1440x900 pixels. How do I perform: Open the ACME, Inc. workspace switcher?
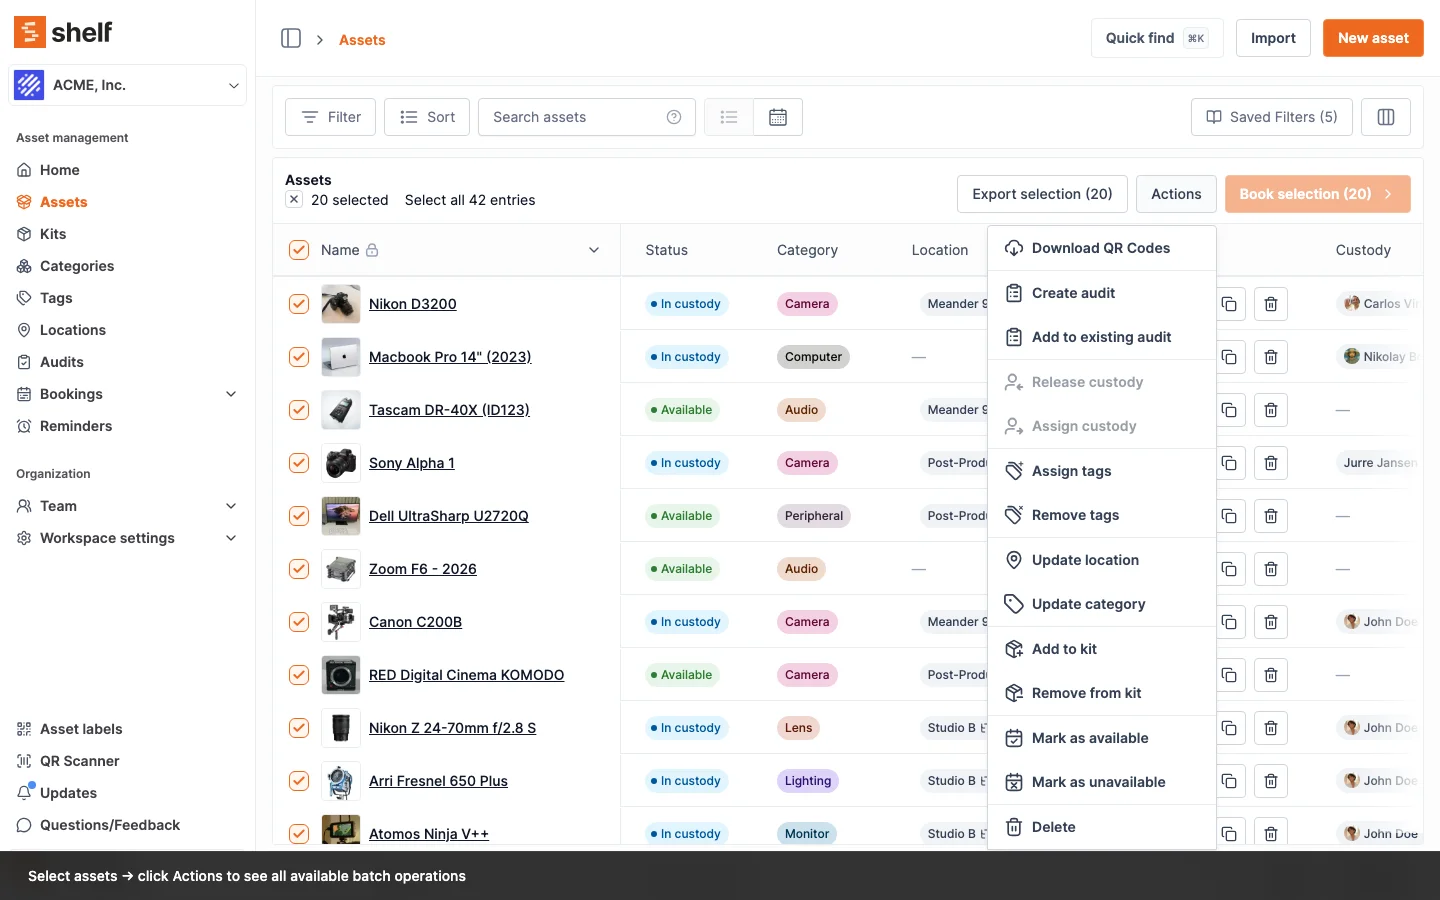(x=128, y=85)
